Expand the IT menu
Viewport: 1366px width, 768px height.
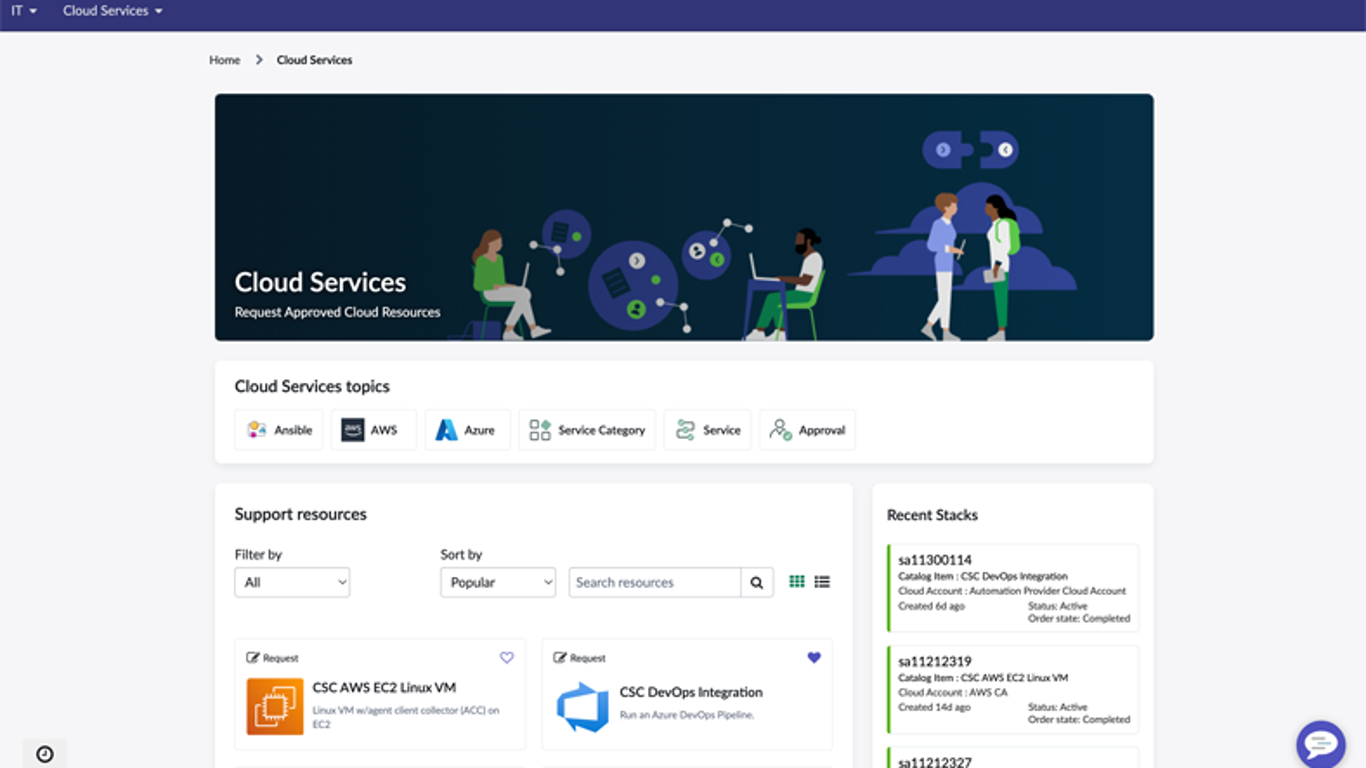pyautogui.click(x=24, y=11)
